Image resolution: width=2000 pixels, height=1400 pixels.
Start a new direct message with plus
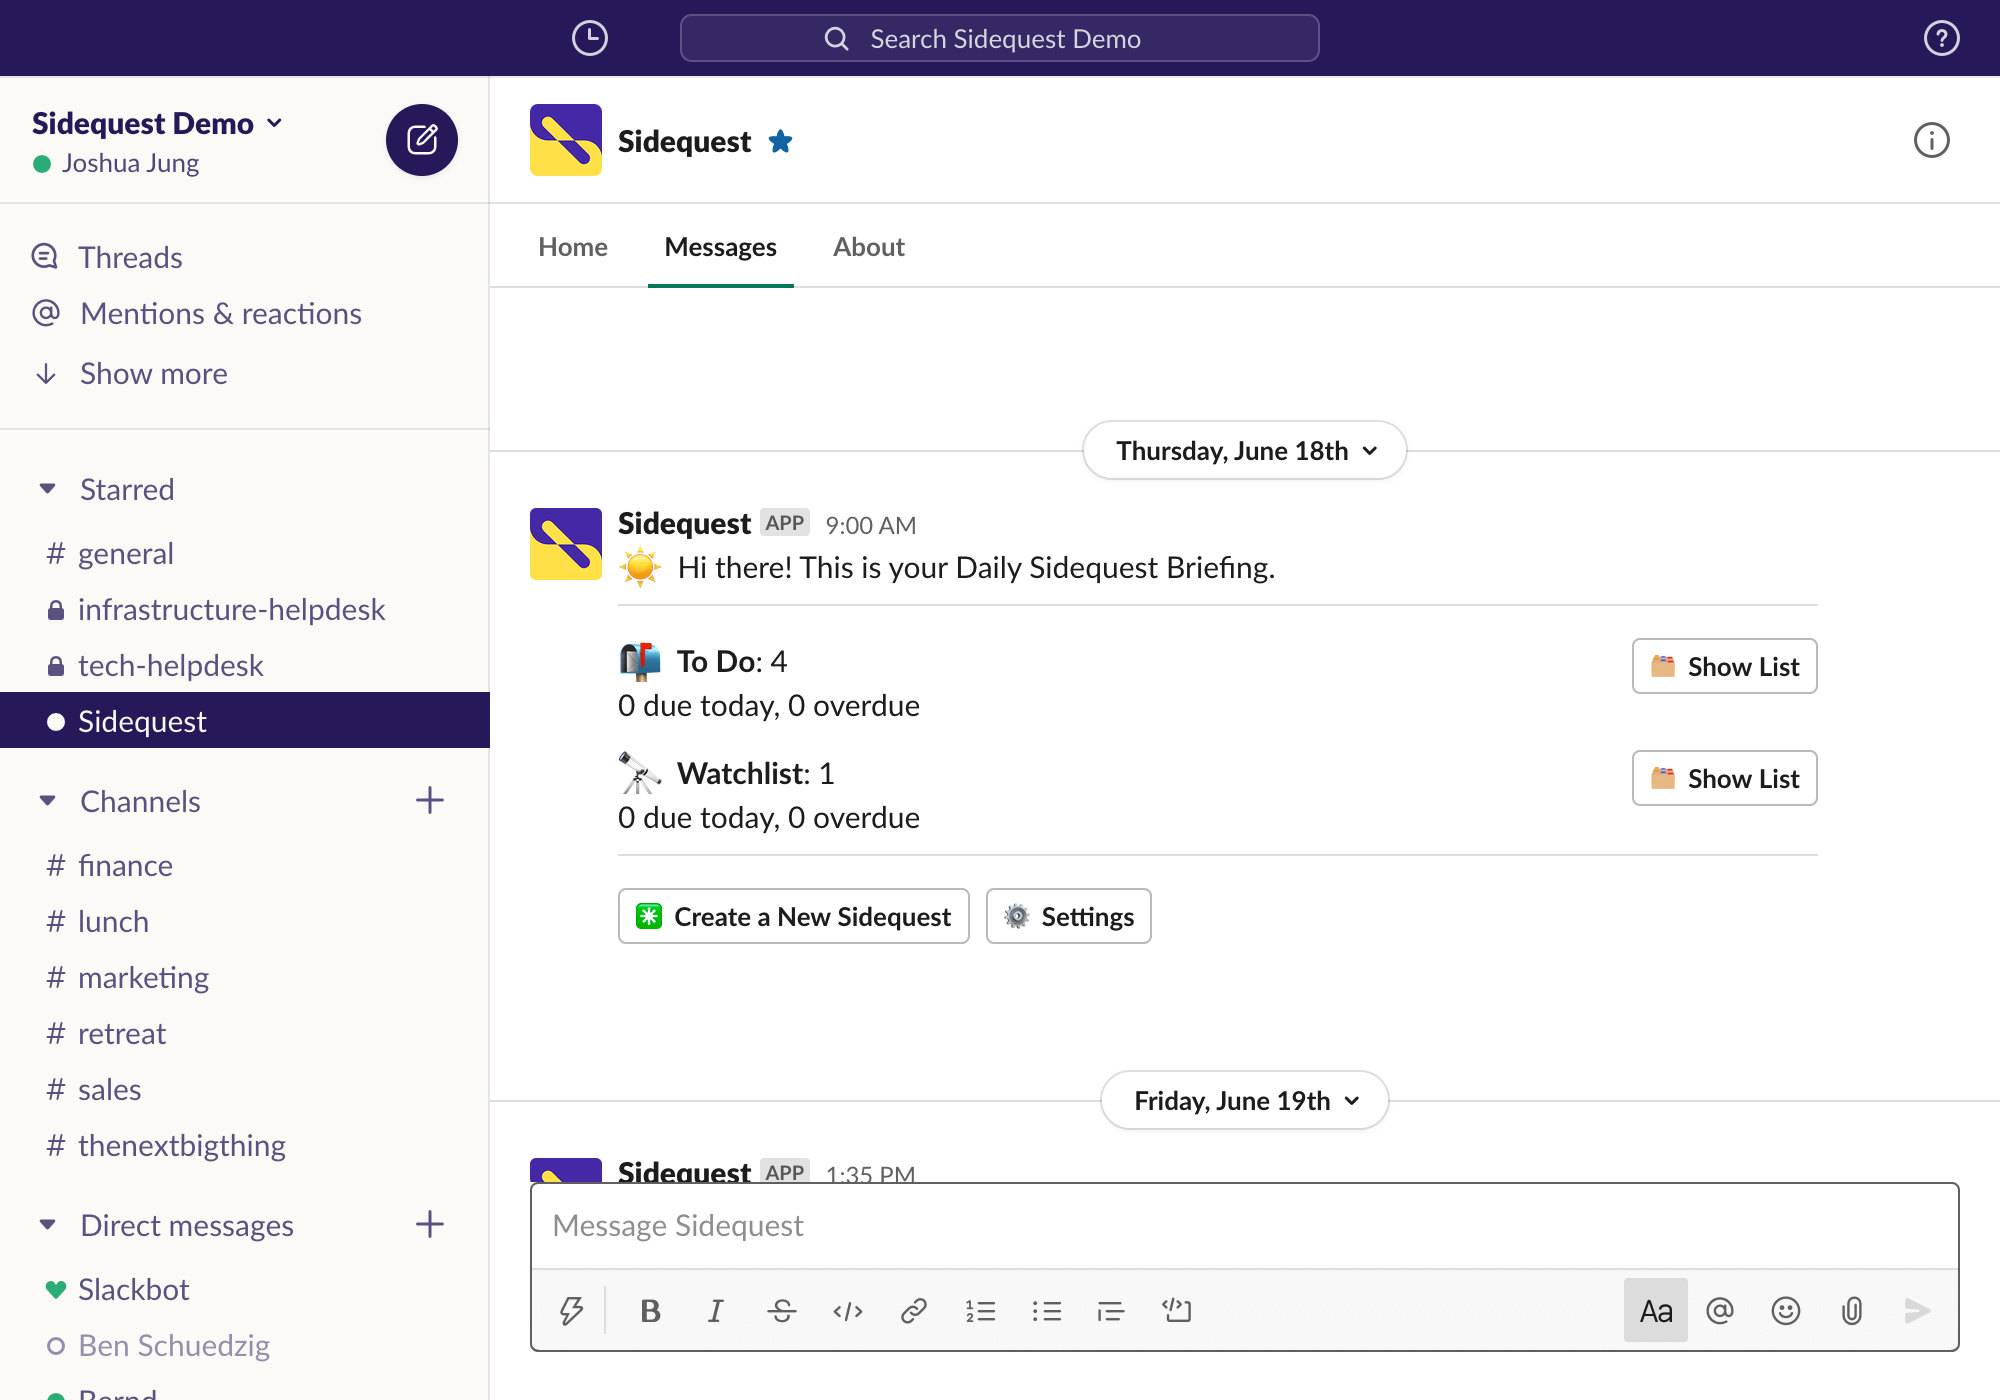(x=430, y=1224)
